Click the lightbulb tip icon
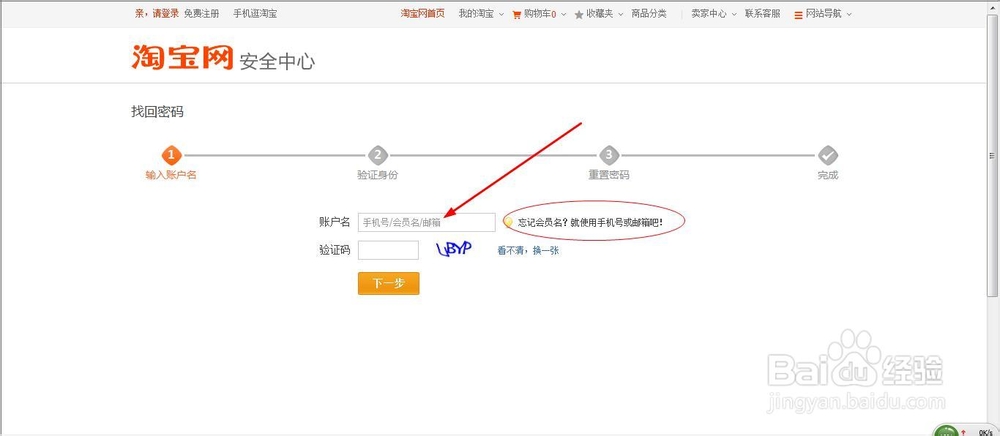The height and width of the screenshot is (436, 1000). pyautogui.click(x=508, y=222)
